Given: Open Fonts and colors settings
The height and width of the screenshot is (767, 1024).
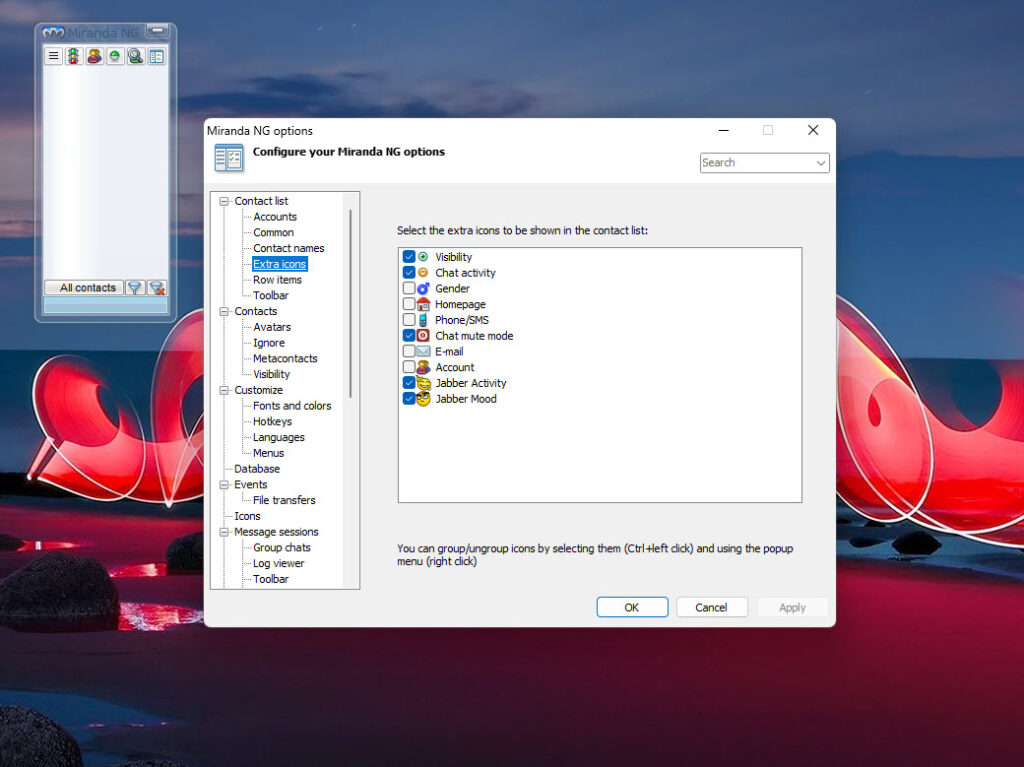Looking at the screenshot, I should [x=292, y=406].
